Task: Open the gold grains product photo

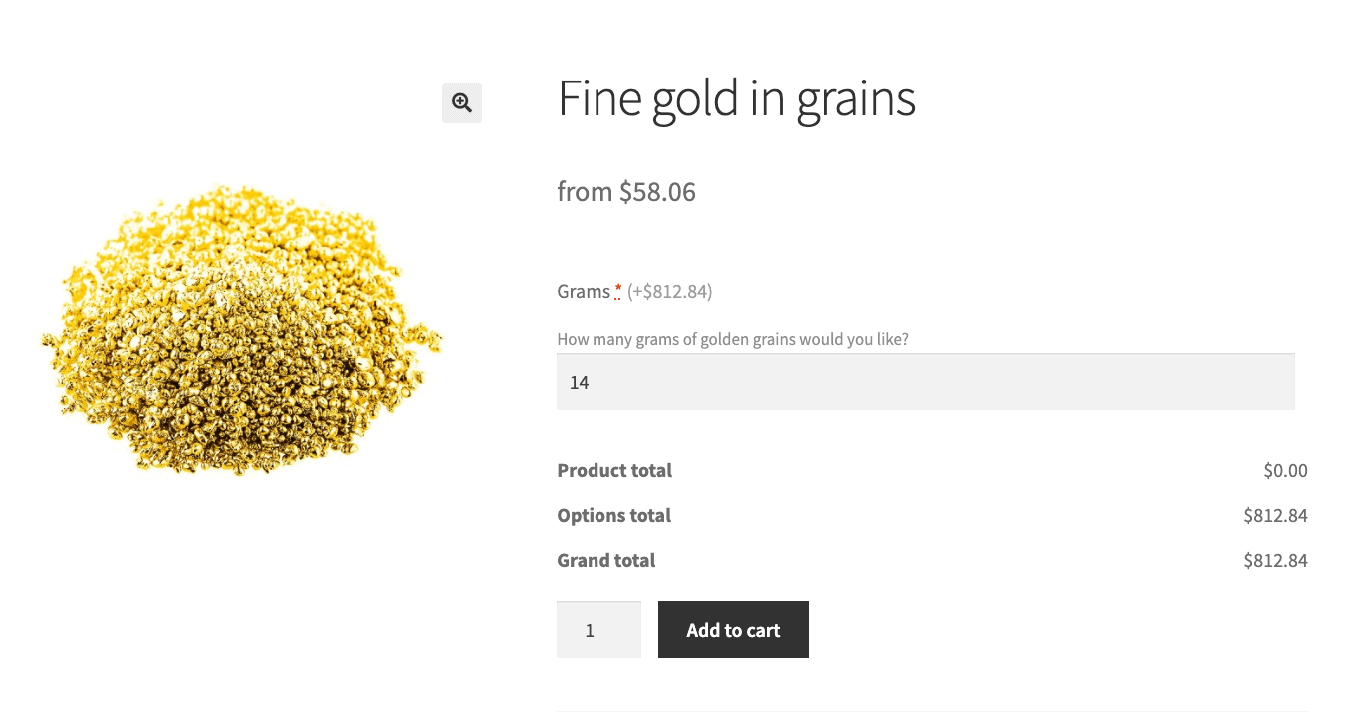Action: pyautogui.click(x=240, y=330)
